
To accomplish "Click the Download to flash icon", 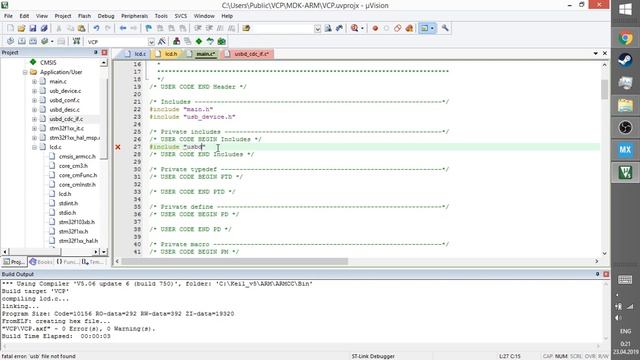I will click(x=76, y=41).
